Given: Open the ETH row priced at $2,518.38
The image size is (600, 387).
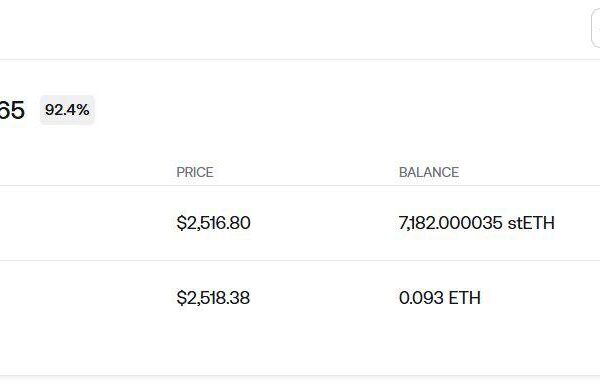Looking at the screenshot, I should [300, 298].
